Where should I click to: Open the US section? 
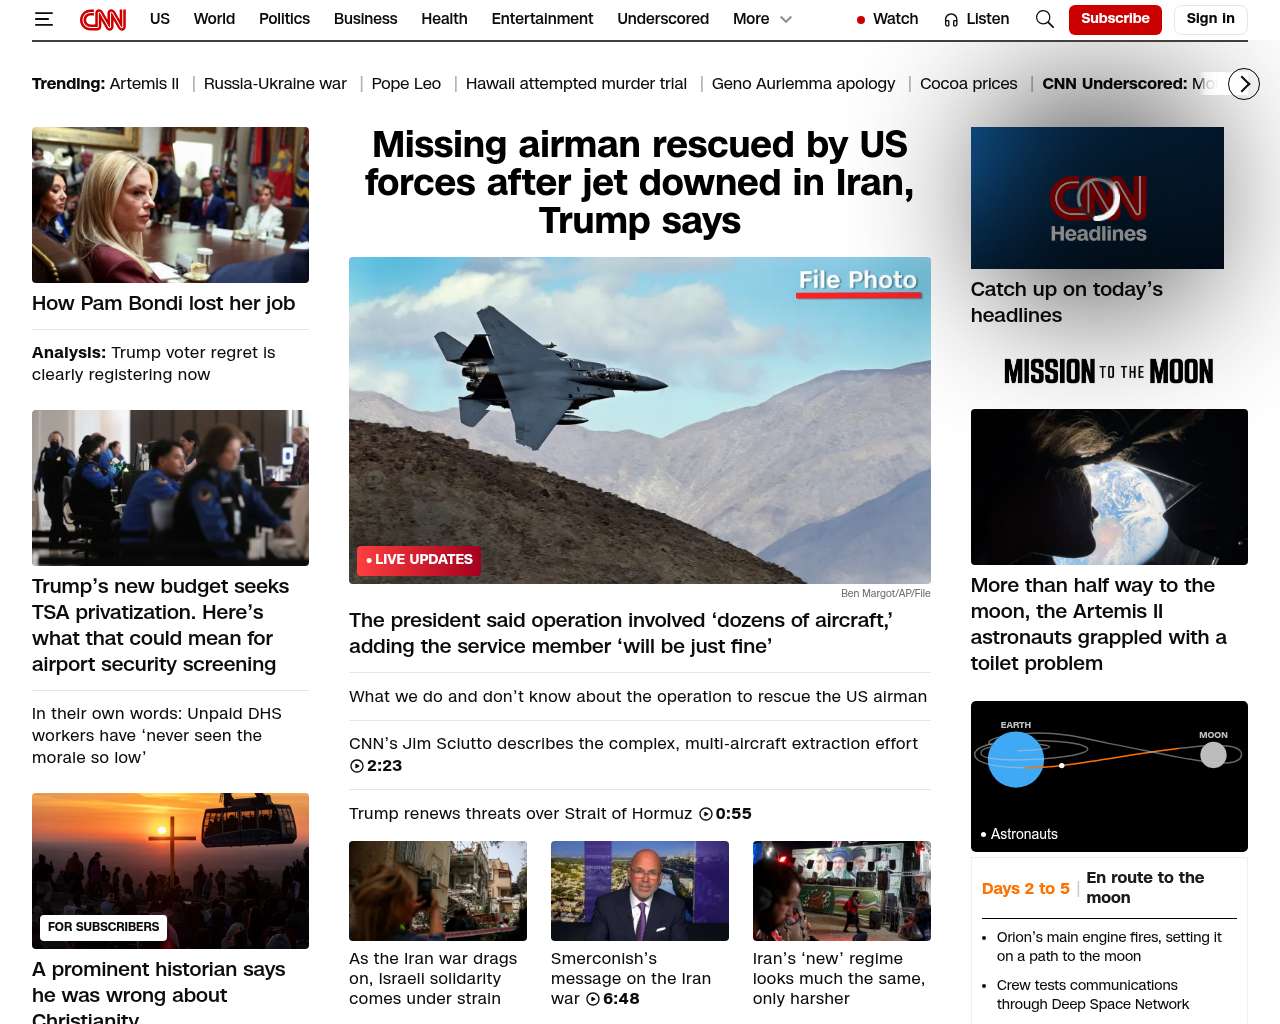pos(160,19)
